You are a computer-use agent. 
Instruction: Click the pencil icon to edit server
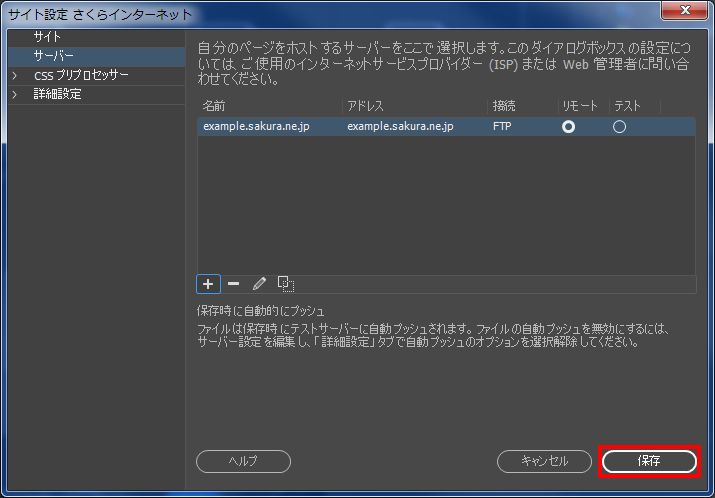259,284
